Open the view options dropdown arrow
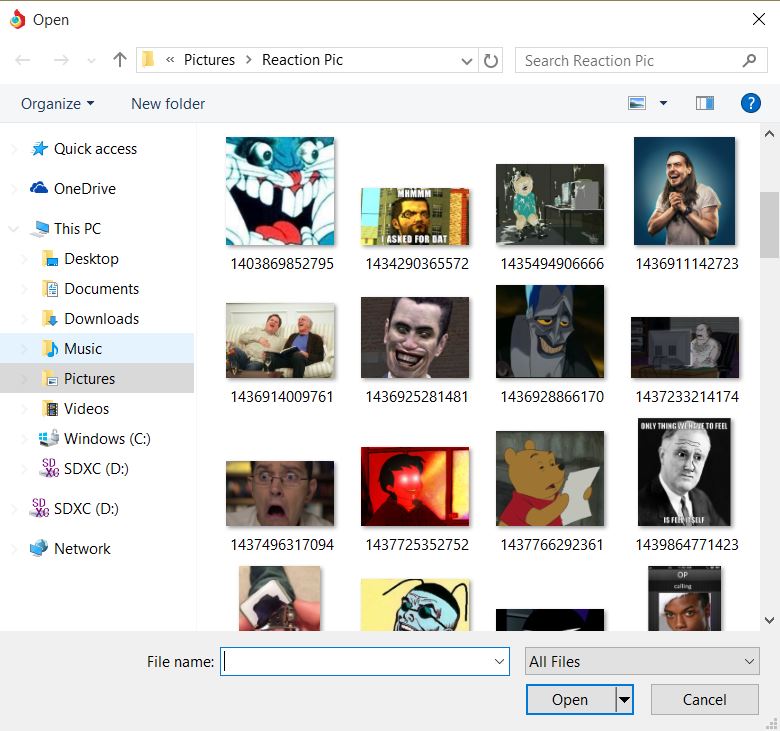Image resolution: width=780 pixels, height=731 pixels. (x=663, y=103)
